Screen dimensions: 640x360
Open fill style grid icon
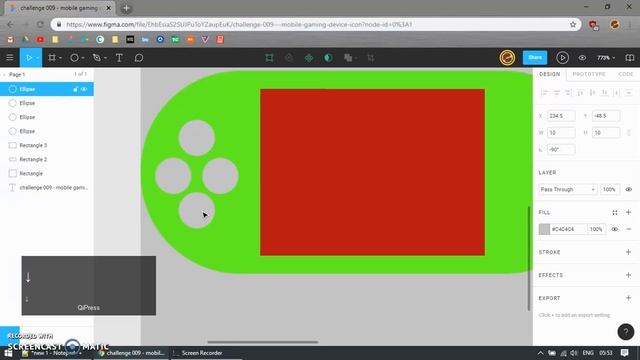click(615, 212)
